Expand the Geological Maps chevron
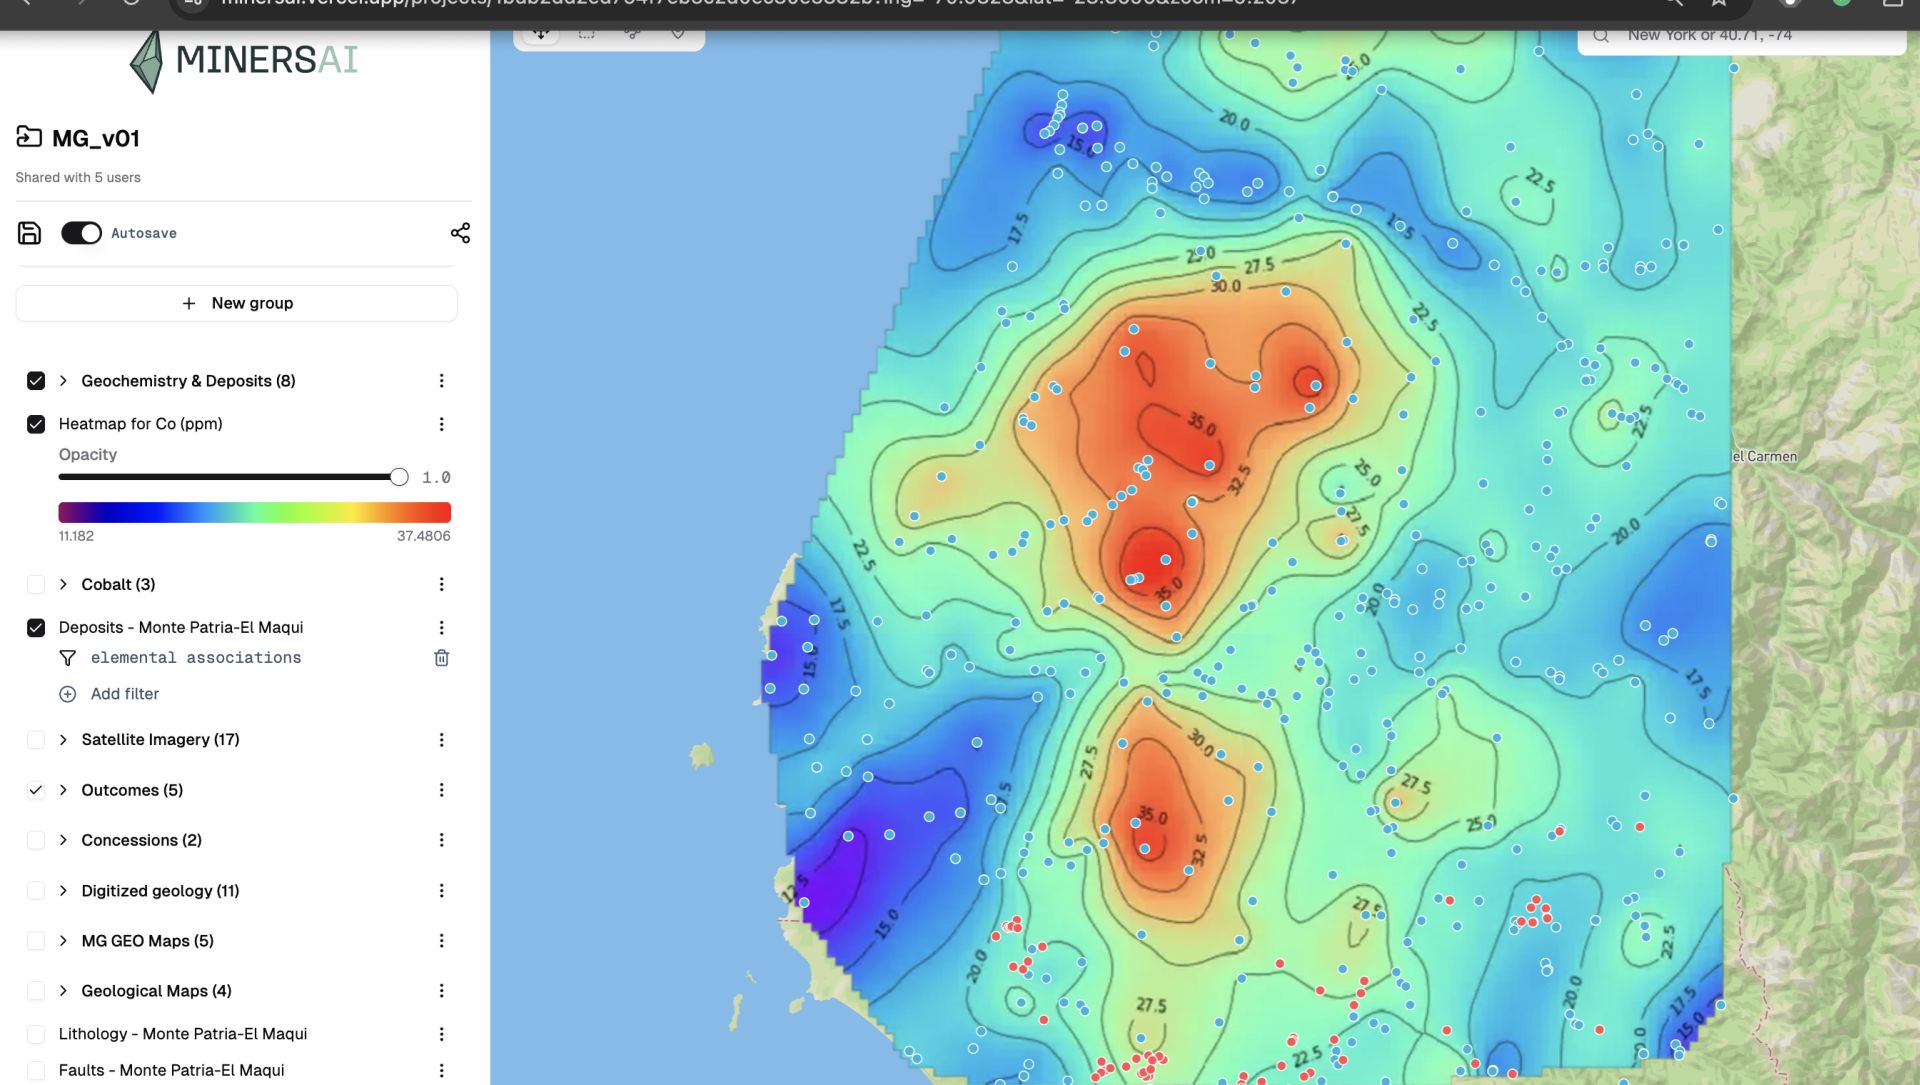Viewport: 1920px width, 1085px height. 63,991
